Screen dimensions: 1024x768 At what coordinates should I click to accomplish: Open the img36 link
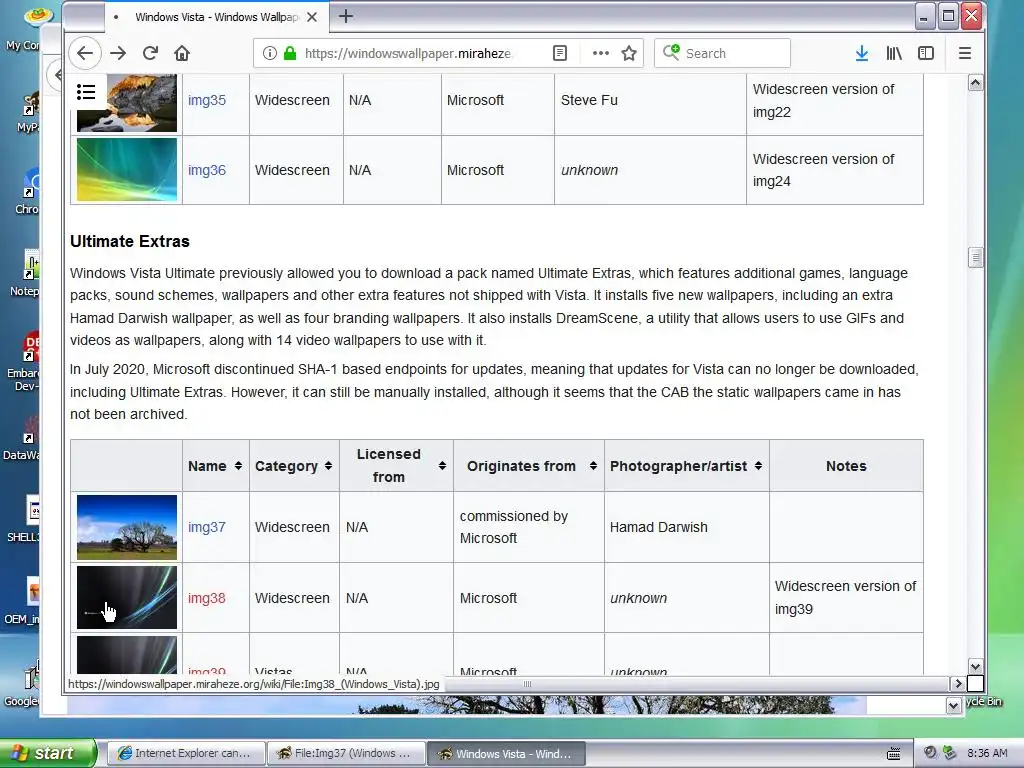tap(207, 170)
